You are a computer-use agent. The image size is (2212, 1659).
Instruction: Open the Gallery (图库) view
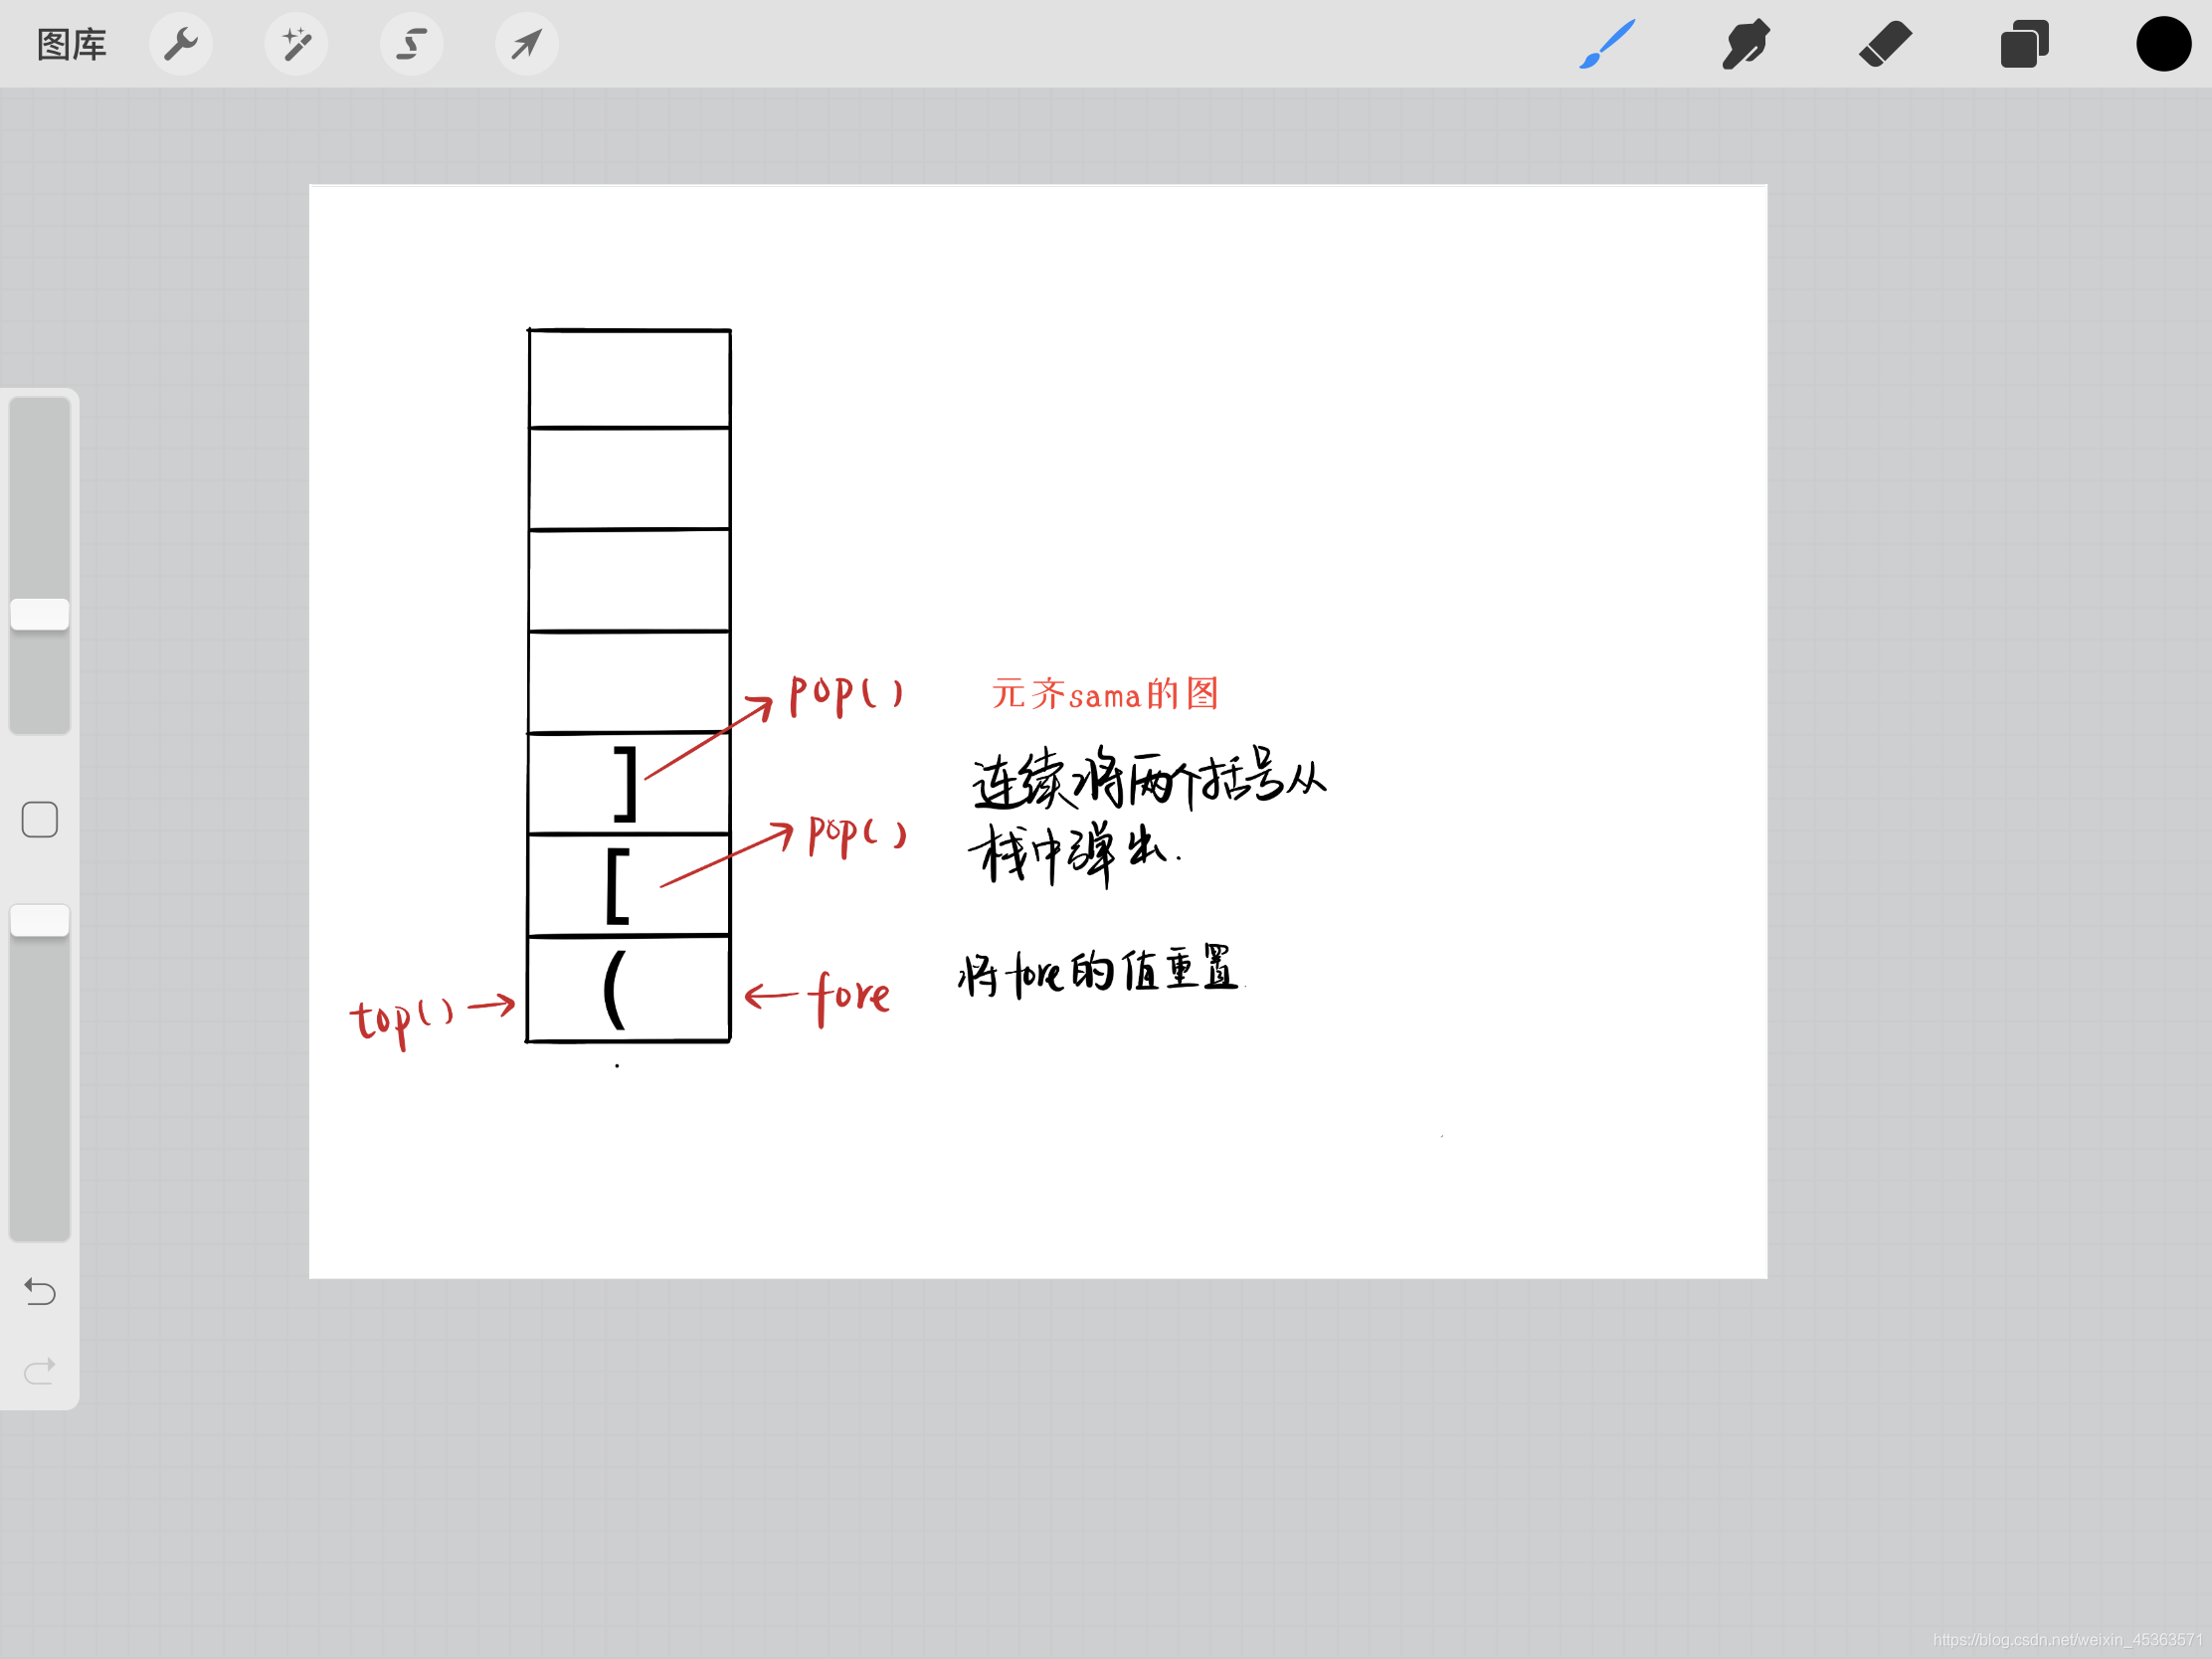point(71,45)
